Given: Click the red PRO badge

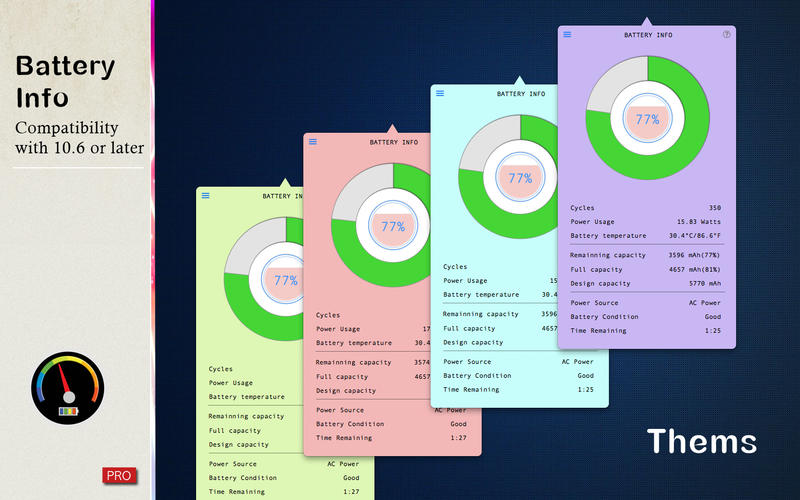Looking at the screenshot, I should pos(119,476).
